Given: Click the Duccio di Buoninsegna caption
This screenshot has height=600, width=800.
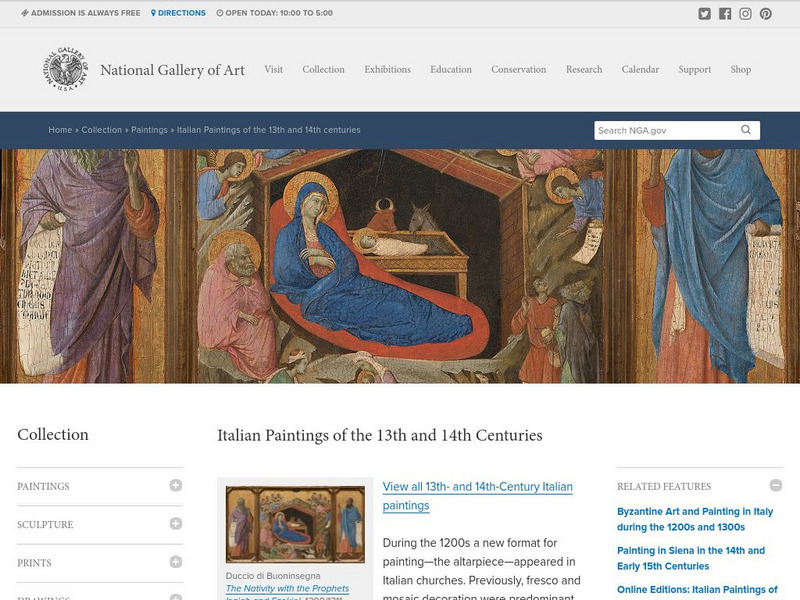Looking at the screenshot, I should pyautogui.click(x=273, y=576).
